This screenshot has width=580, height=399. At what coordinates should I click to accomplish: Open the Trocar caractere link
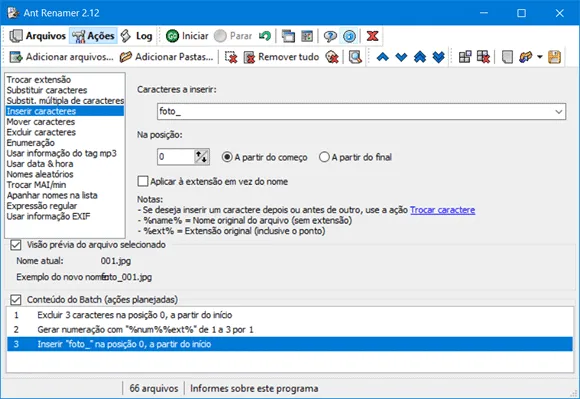[442, 210]
